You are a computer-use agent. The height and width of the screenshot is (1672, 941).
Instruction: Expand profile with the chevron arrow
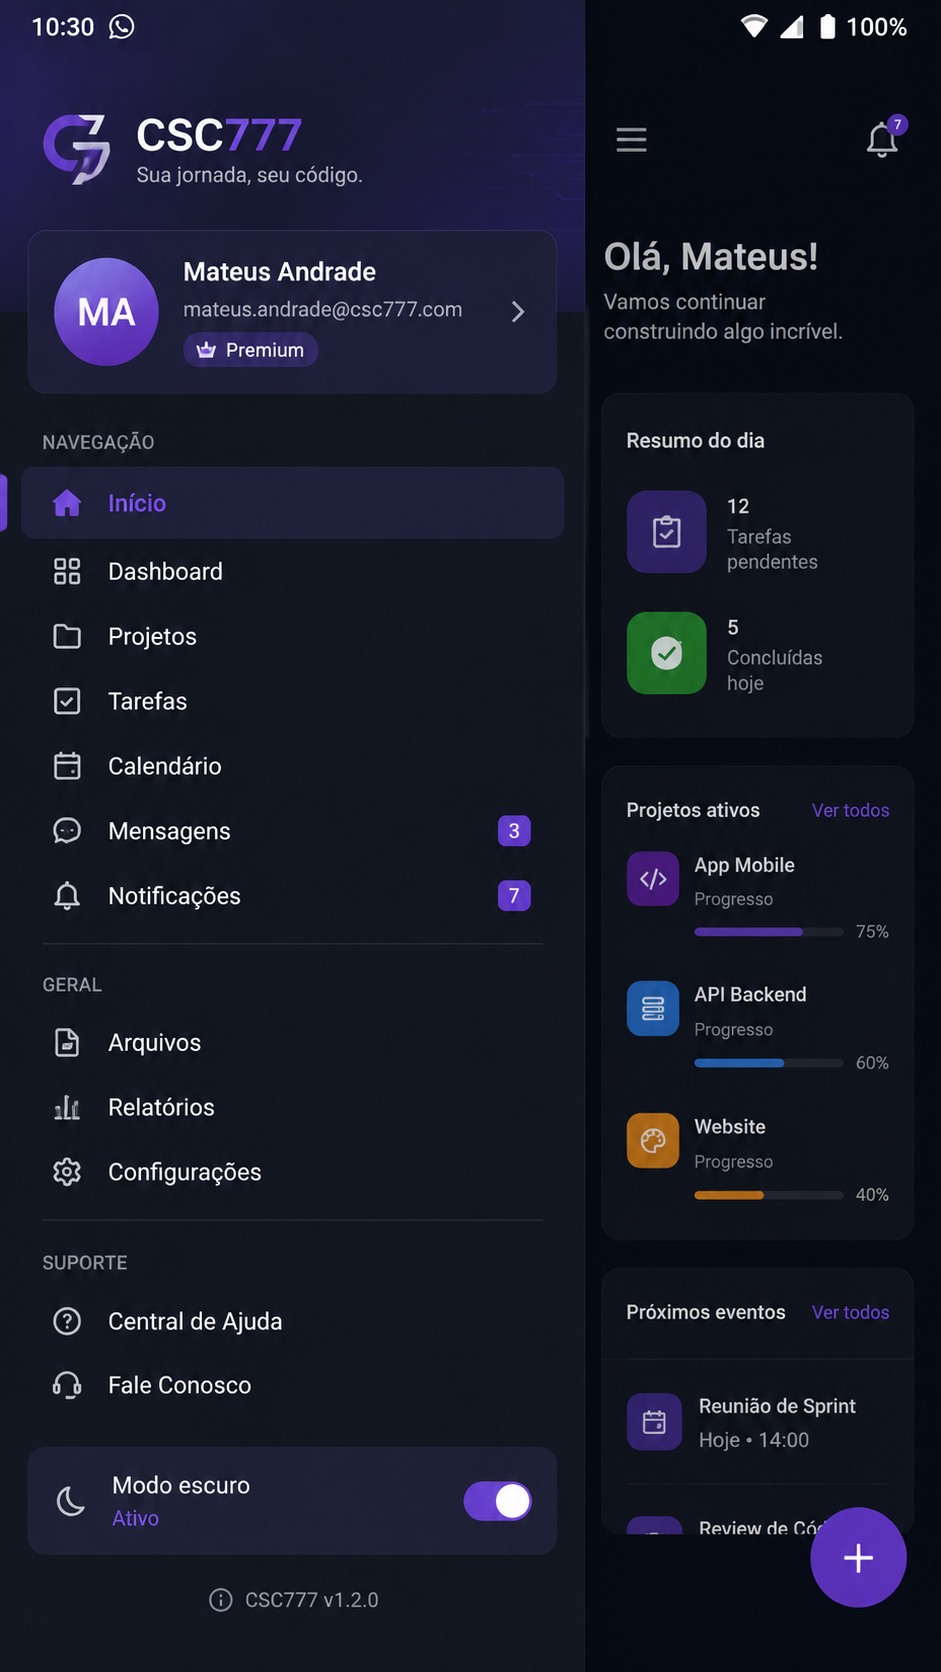tap(518, 312)
